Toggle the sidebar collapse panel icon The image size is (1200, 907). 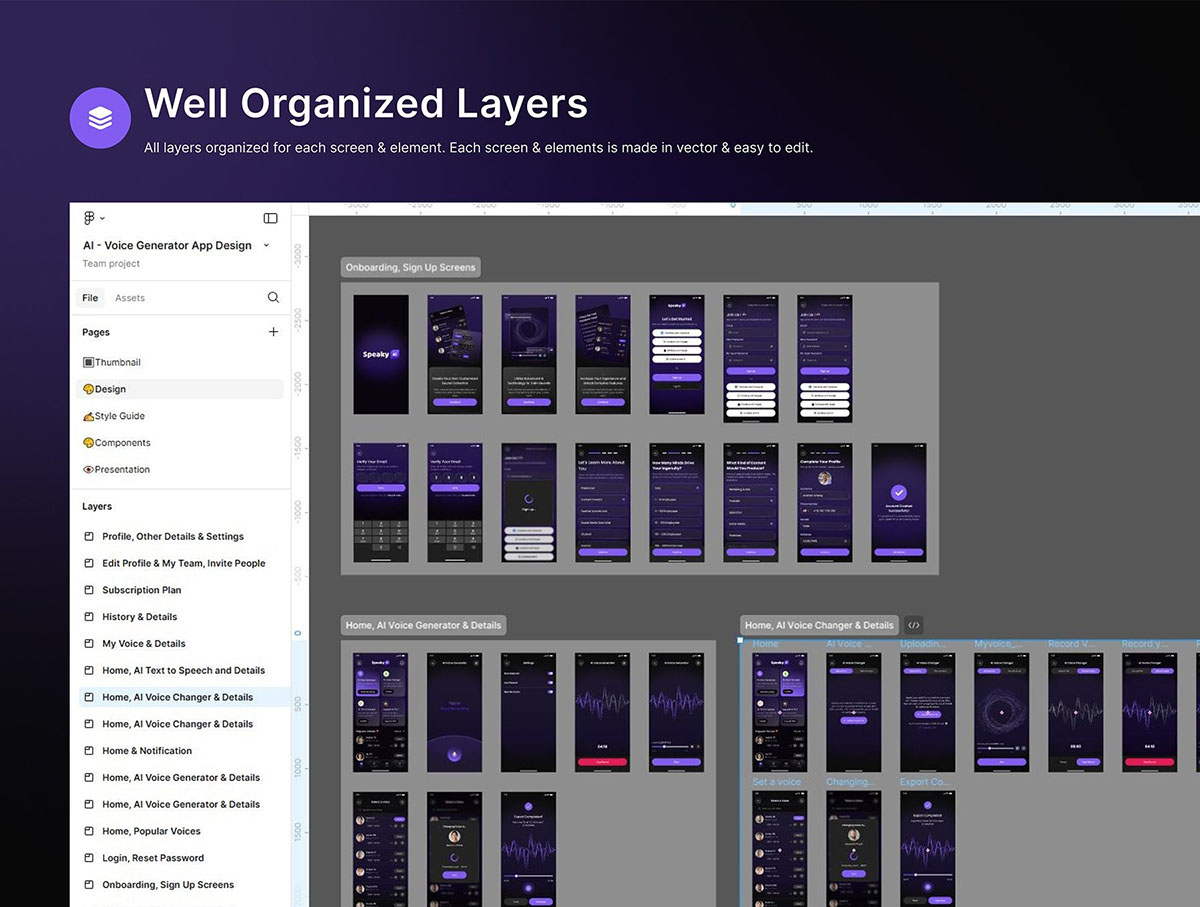point(270,218)
